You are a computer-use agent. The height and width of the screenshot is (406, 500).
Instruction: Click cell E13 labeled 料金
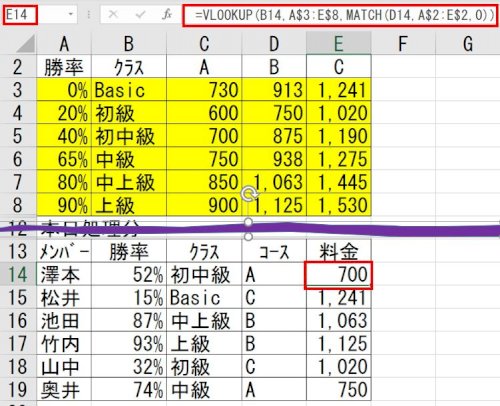[x=339, y=251]
